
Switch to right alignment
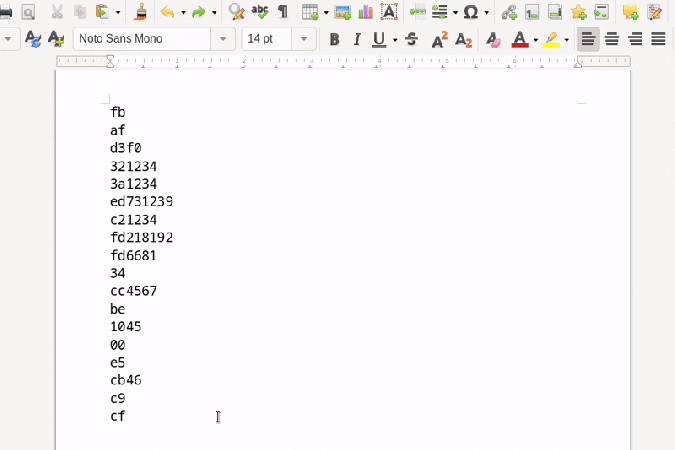pos(635,40)
